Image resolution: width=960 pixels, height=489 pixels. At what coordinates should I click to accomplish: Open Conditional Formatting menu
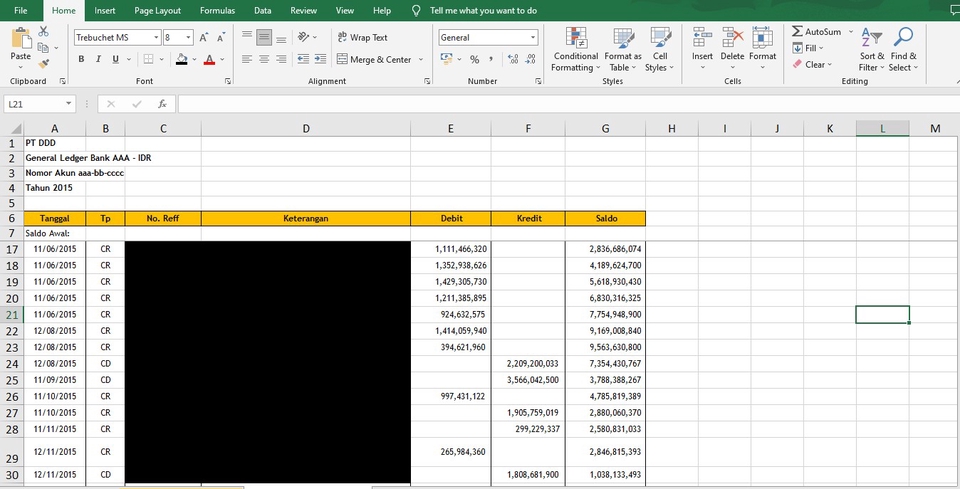576,50
